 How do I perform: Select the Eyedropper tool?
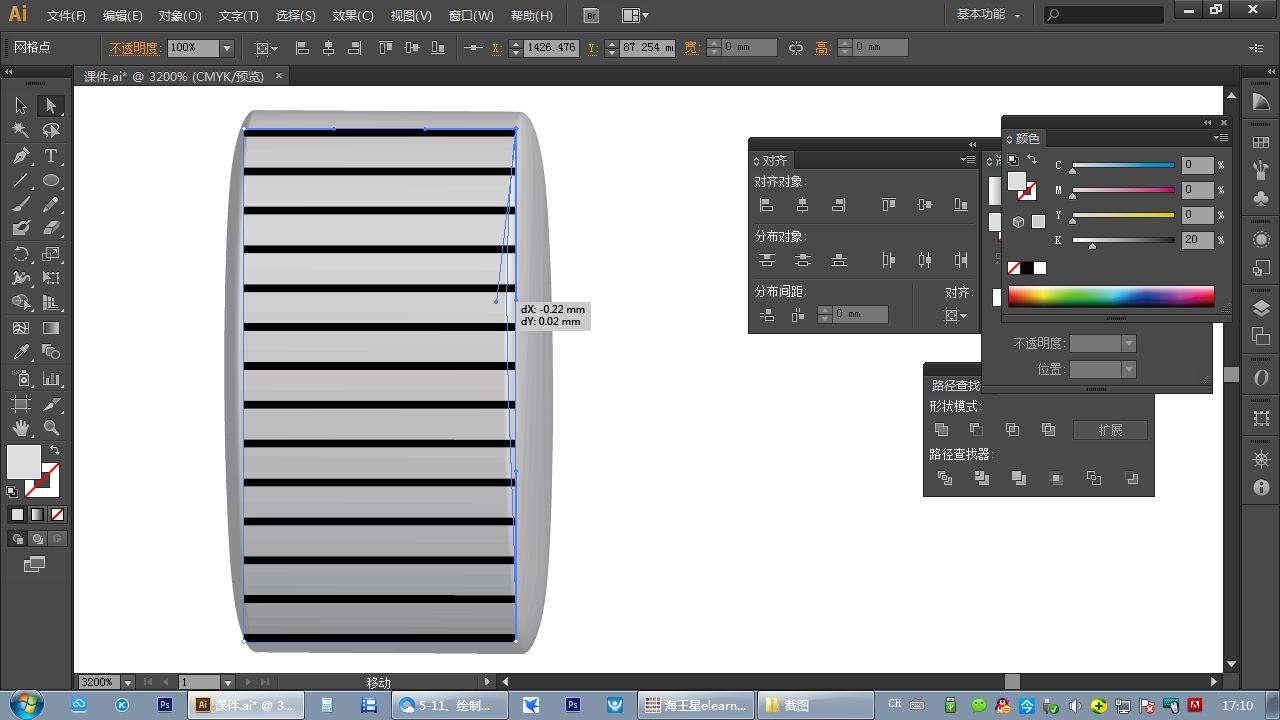coord(21,353)
